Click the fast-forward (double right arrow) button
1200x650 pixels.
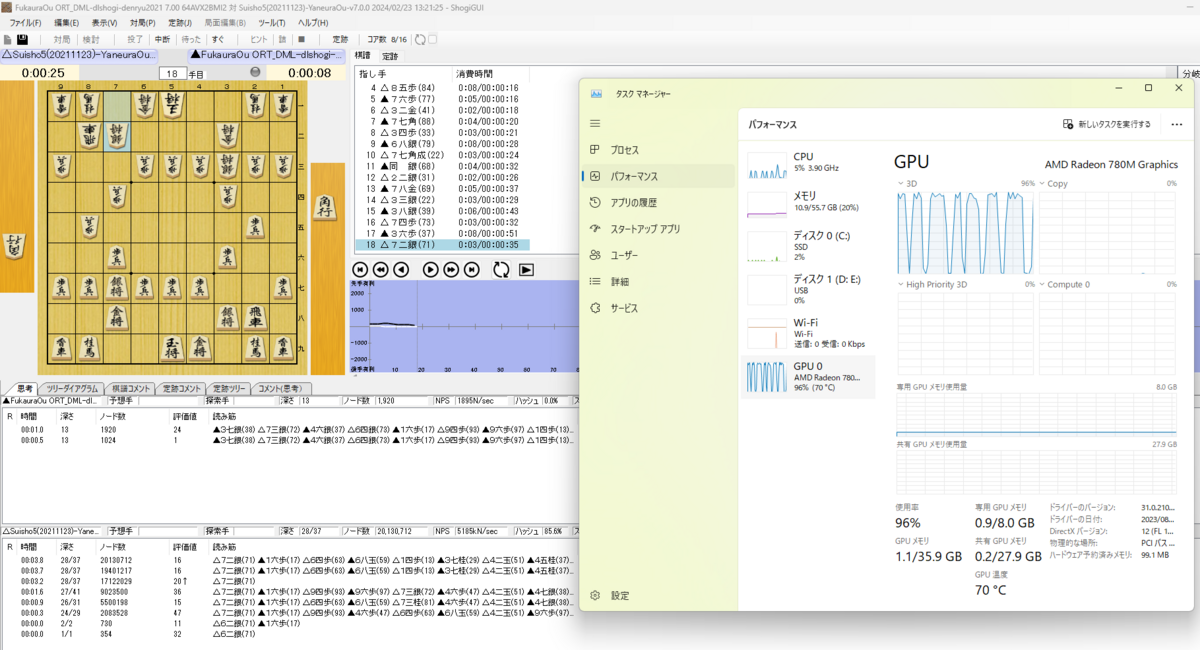[451, 269]
